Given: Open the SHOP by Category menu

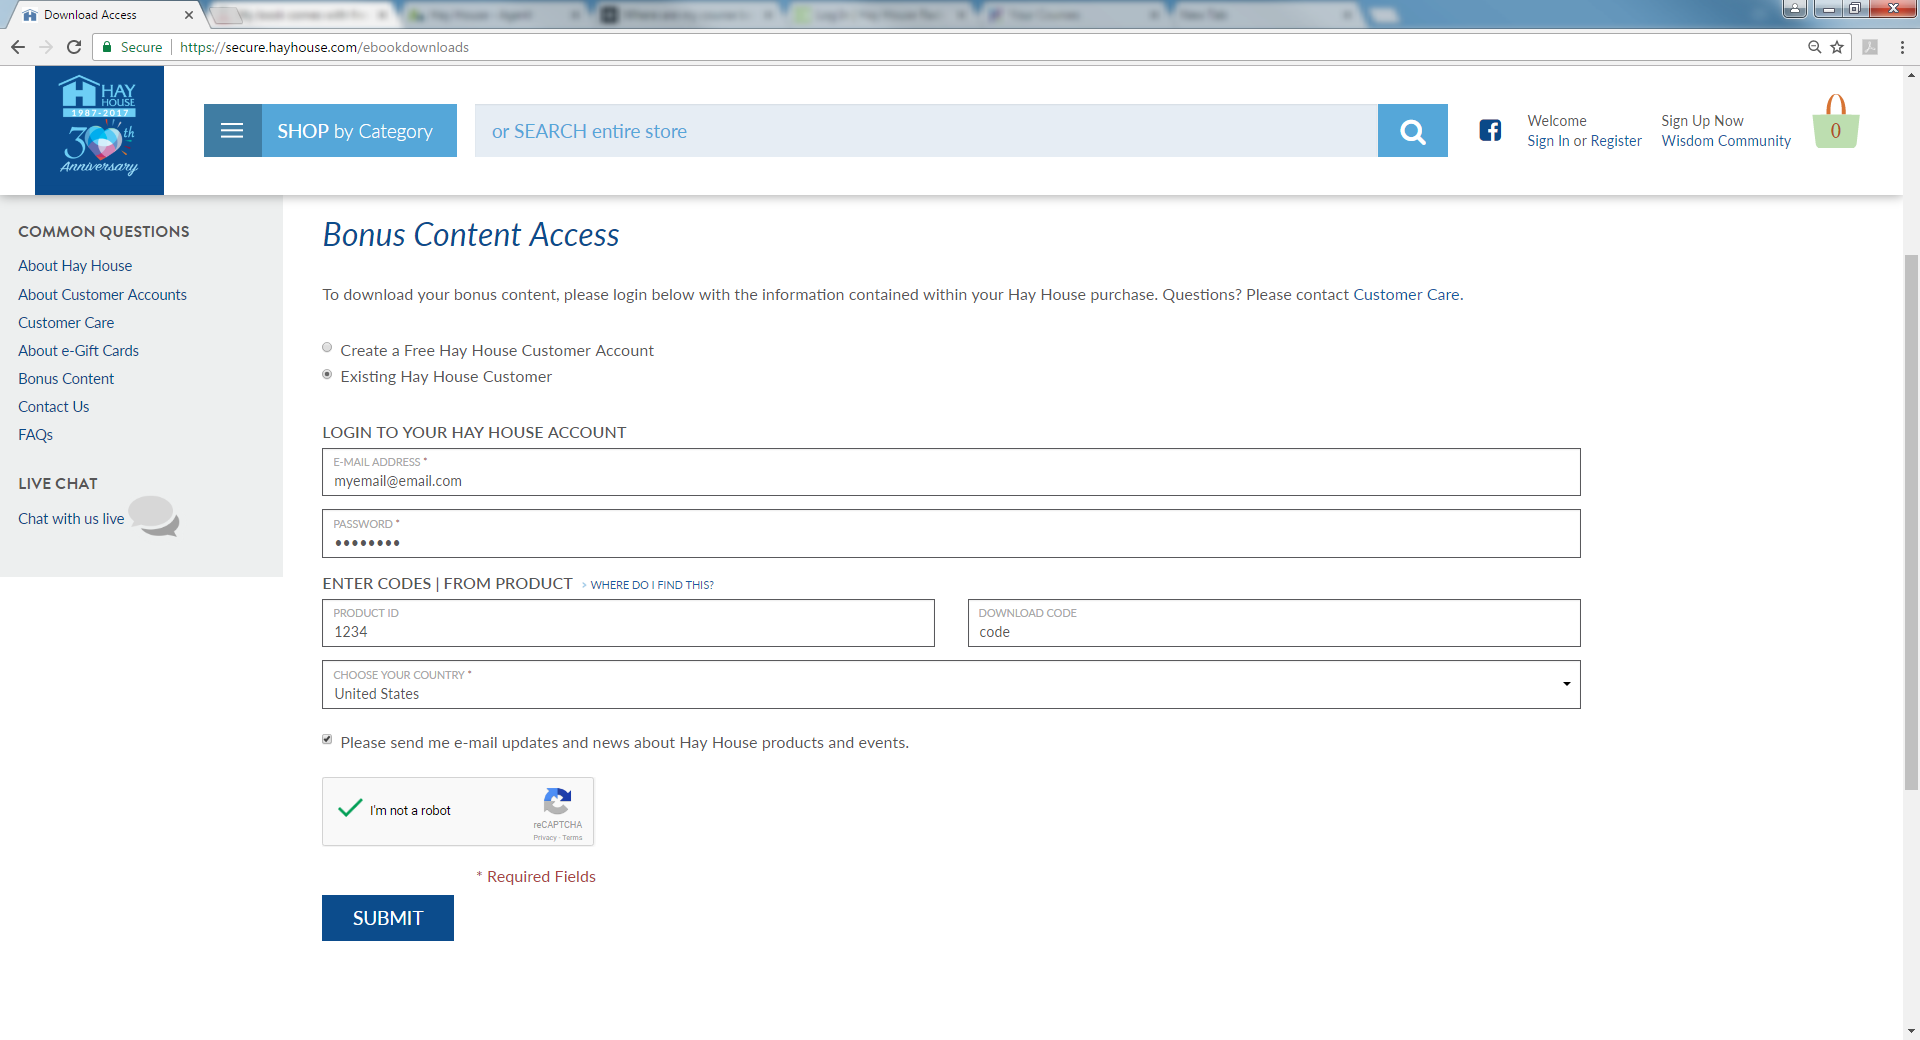Looking at the screenshot, I should click(355, 131).
